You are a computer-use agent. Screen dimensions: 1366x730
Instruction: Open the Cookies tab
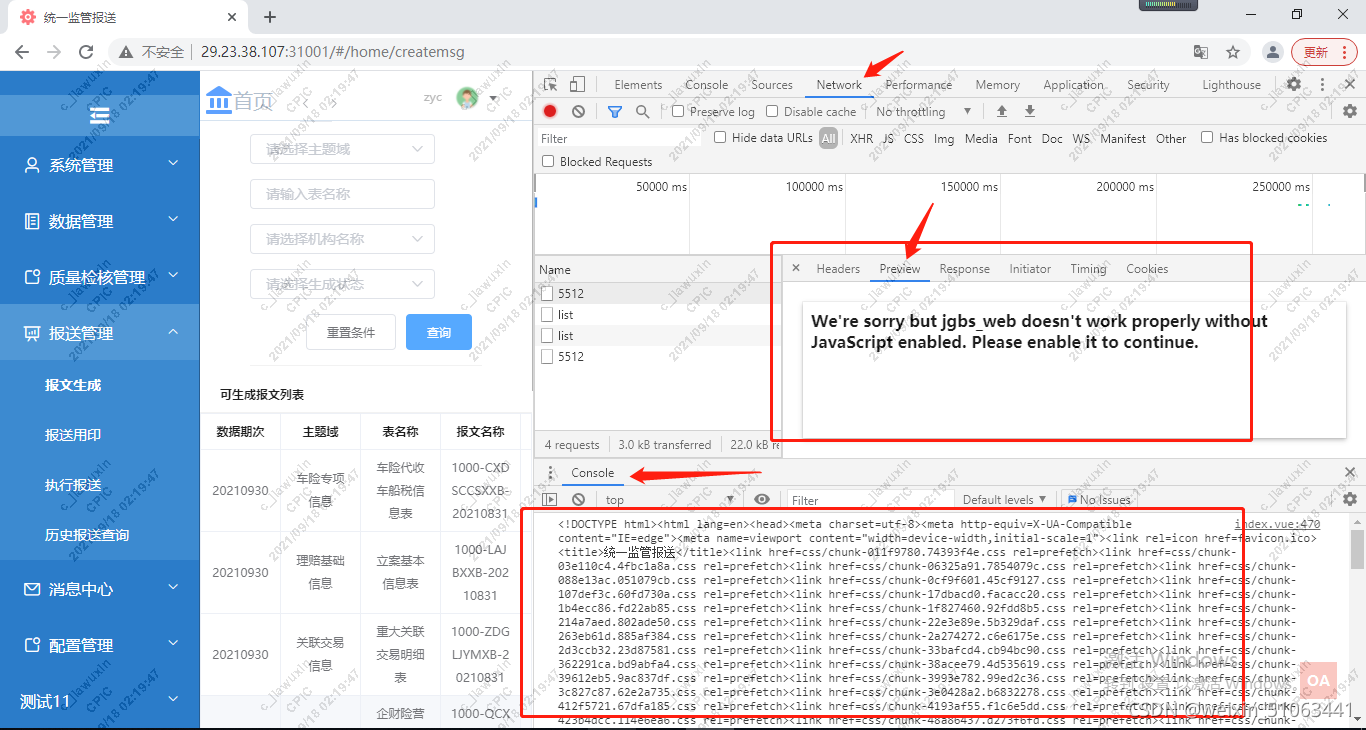click(1147, 268)
